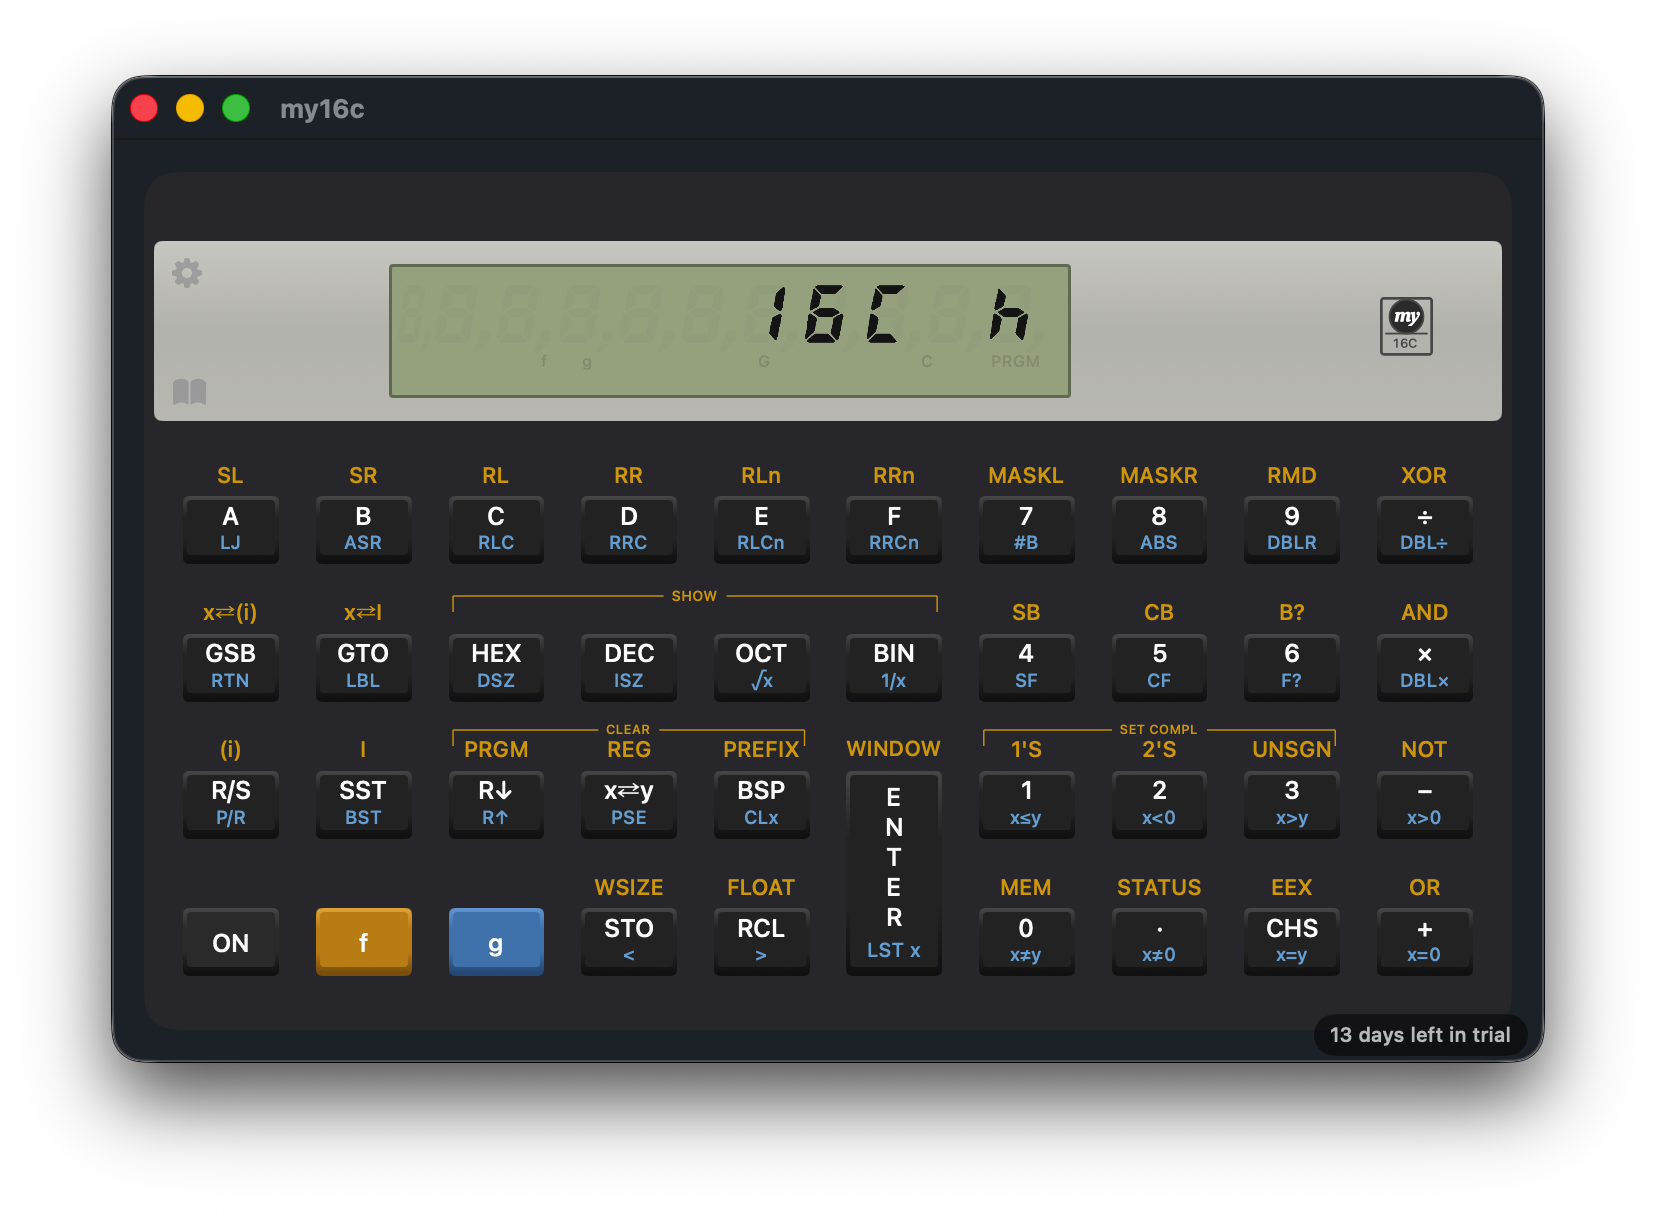Toggle the calculator power with ON
This screenshot has width=1656, height=1210.
pyautogui.click(x=230, y=941)
